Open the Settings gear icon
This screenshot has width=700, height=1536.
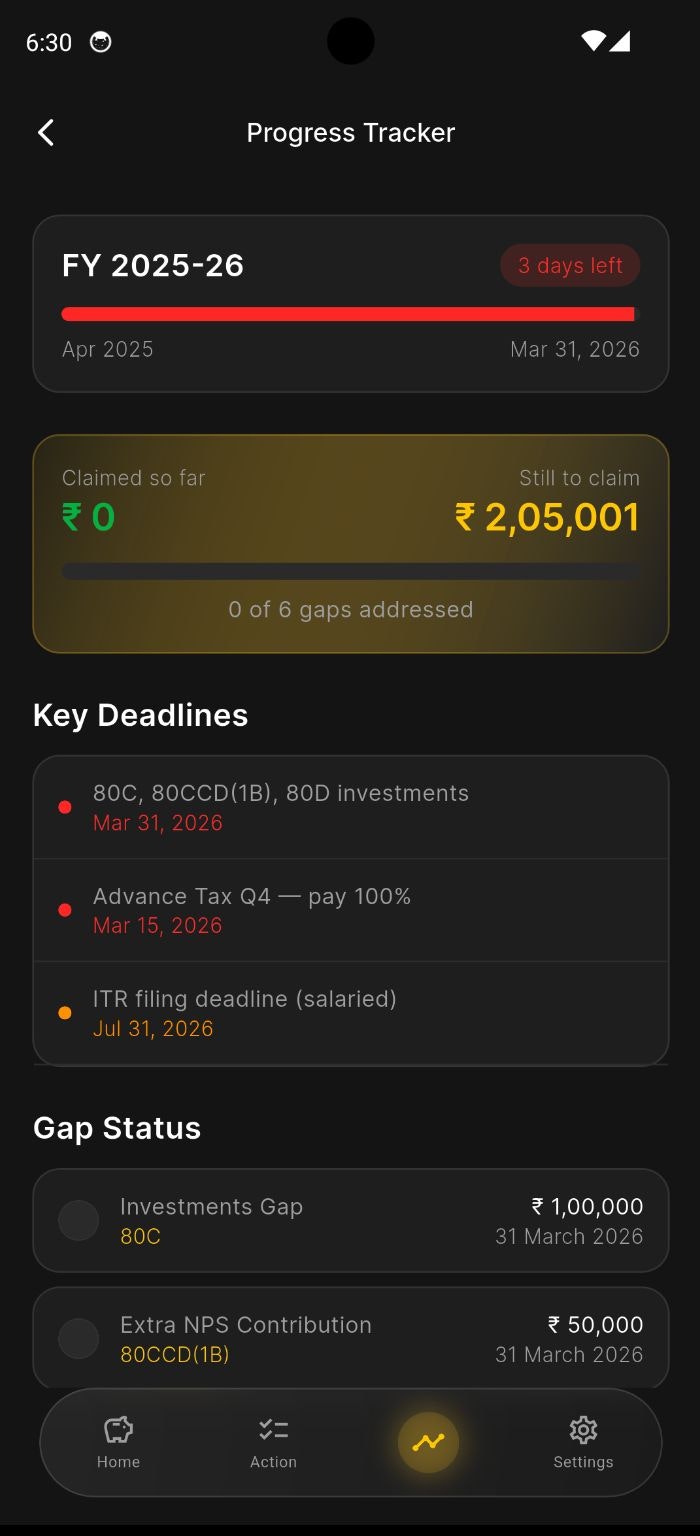(x=583, y=1430)
